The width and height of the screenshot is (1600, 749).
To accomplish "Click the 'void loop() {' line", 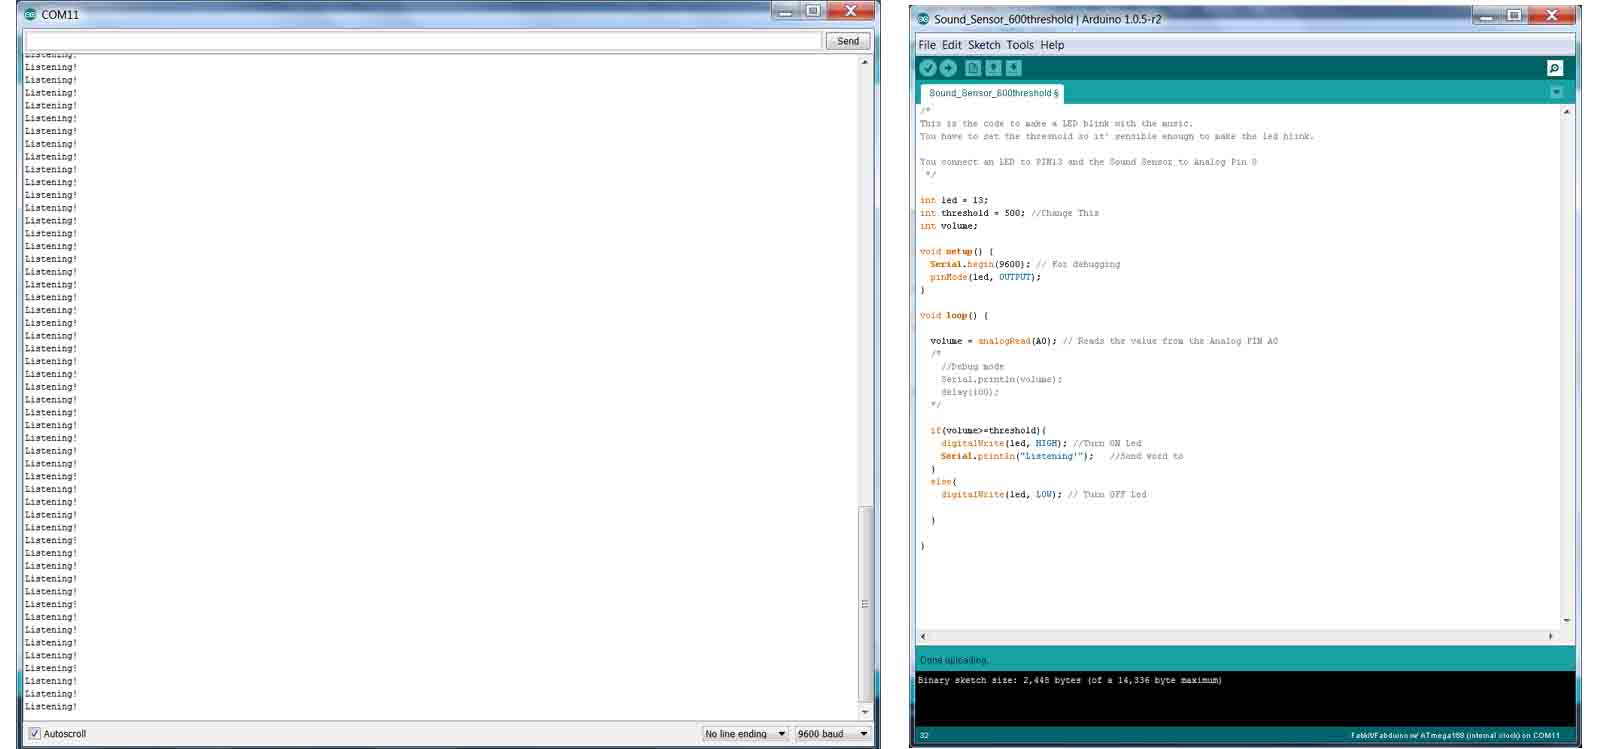I will pos(954,316).
